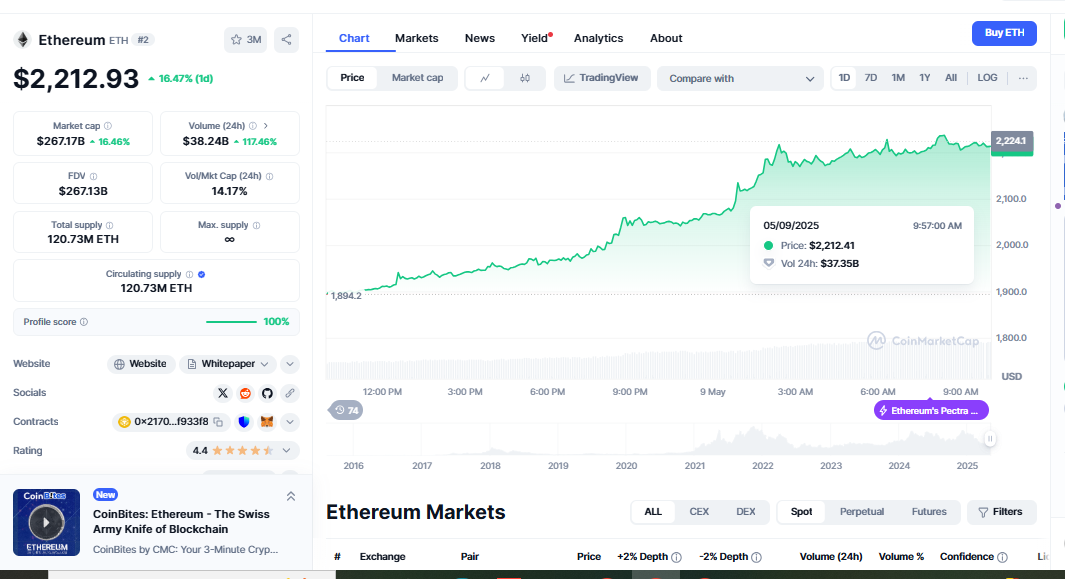Open more chart options ellipsis
1065x579 pixels.
tap(1023, 78)
